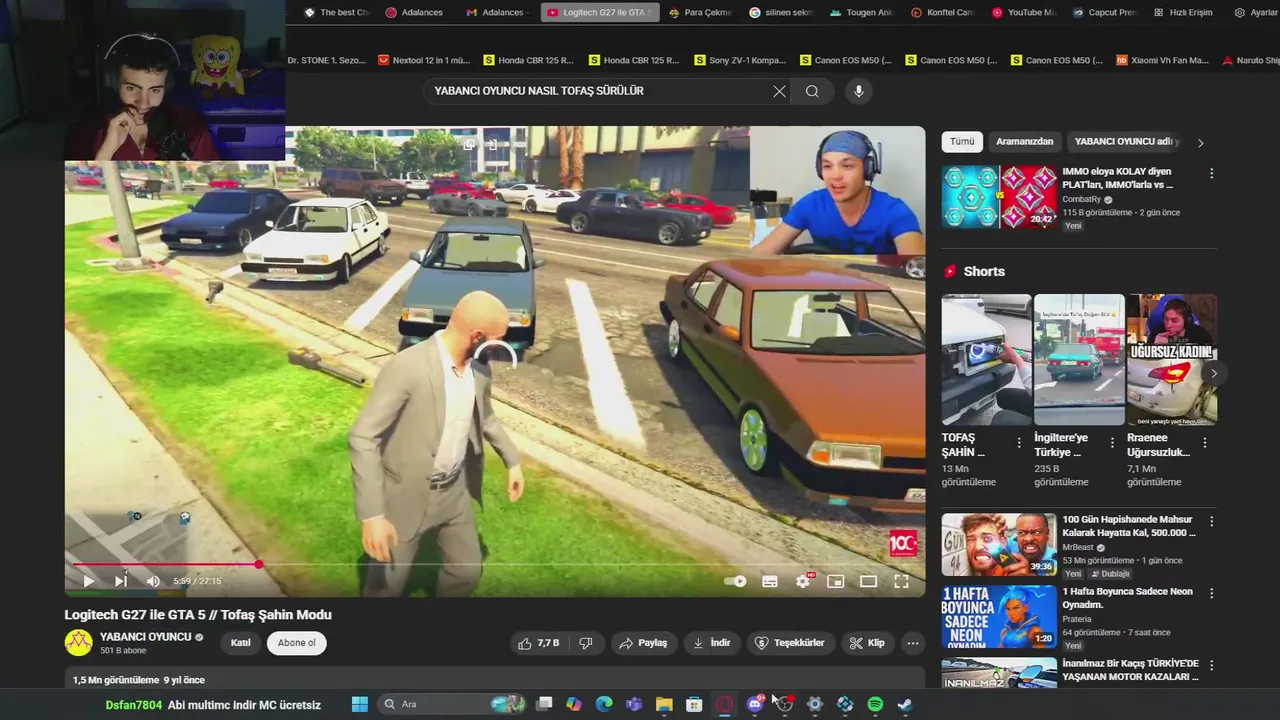Viewport: 1280px width, 720px height.
Task: Click the search magnifier button
Action: click(812, 91)
